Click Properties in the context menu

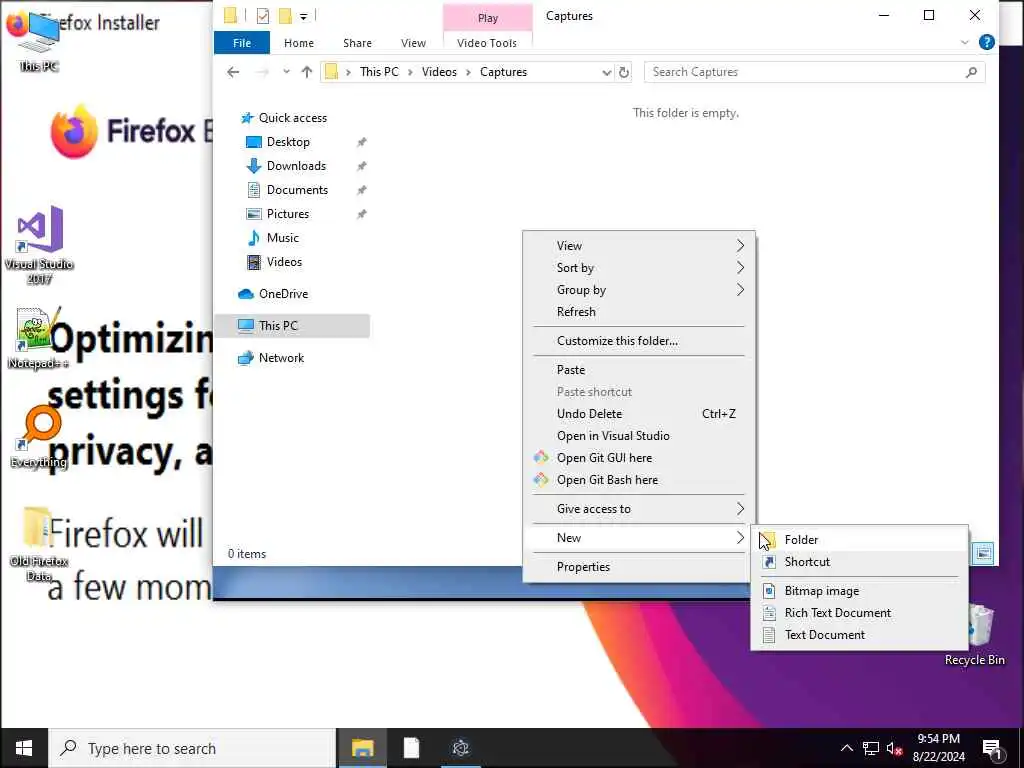click(x=638, y=567)
